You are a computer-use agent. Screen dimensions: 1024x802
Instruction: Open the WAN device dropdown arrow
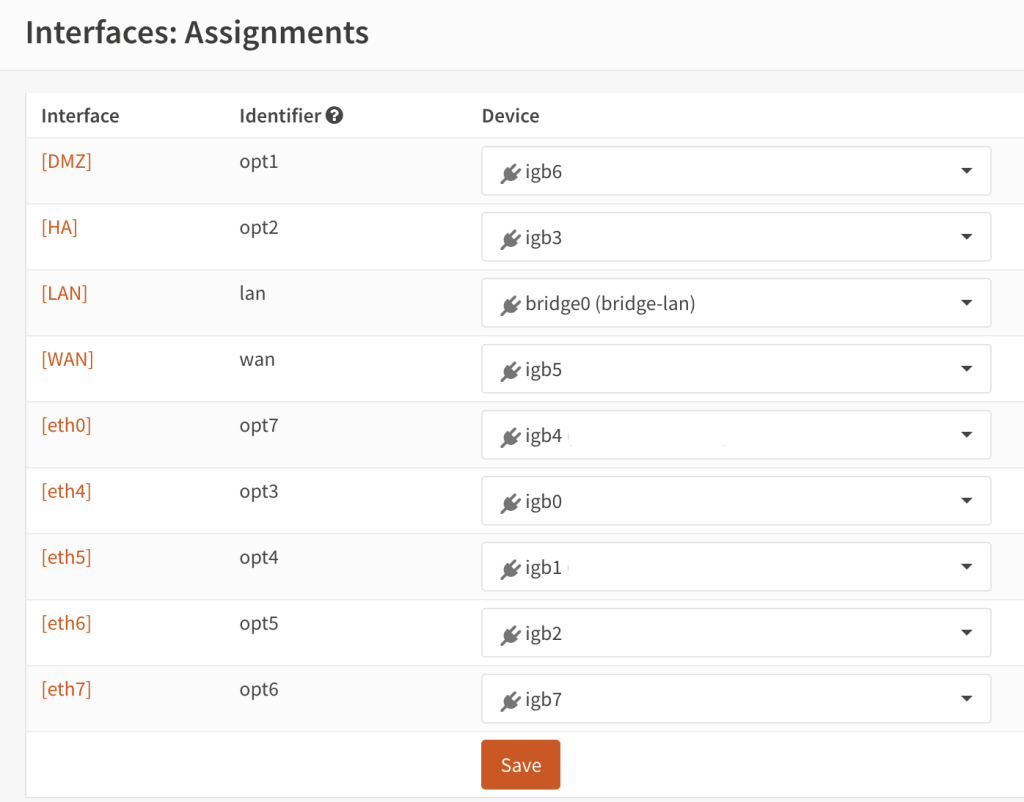pyautogui.click(x=967, y=369)
